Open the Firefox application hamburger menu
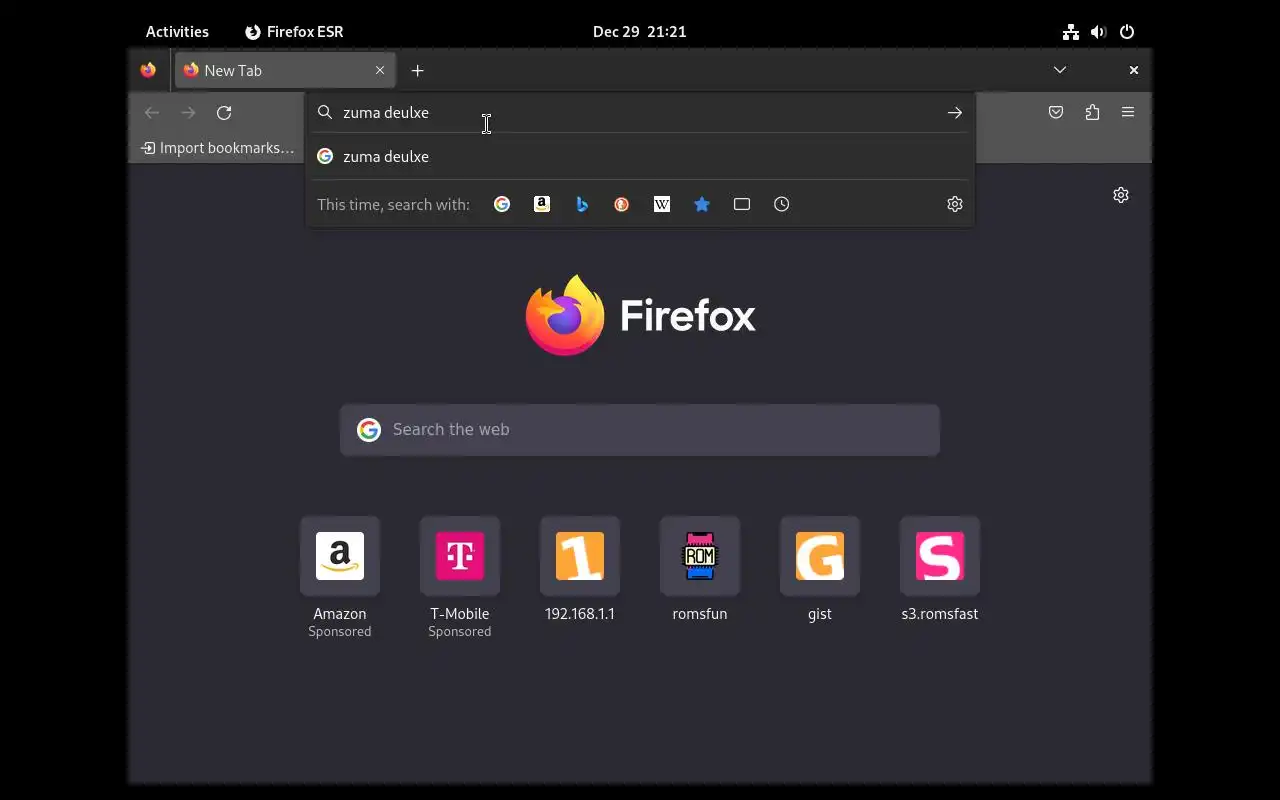The image size is (1280, 800). [x=1128, y=112]
